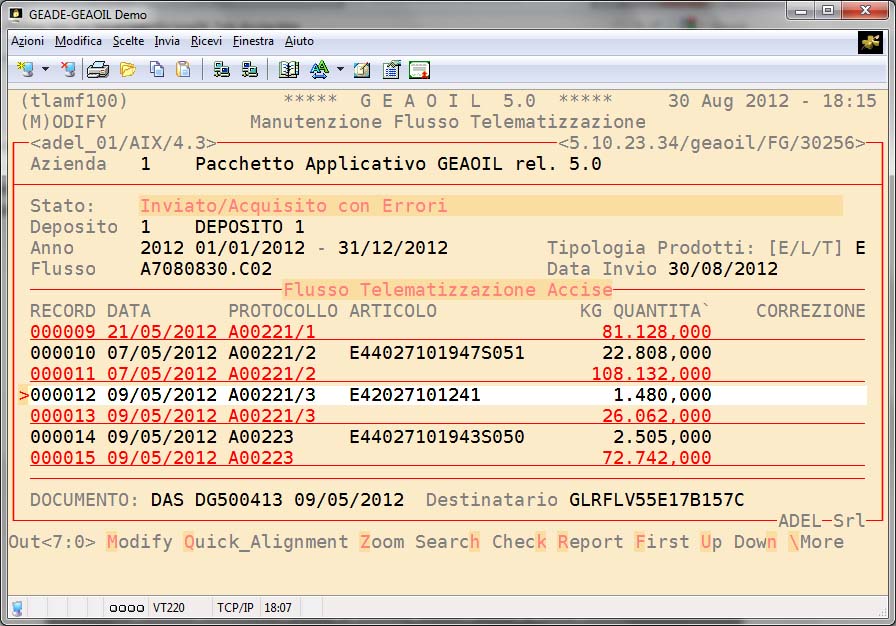Click the certificate icon in toolbar
896x626 pixels.
[419, 70]
